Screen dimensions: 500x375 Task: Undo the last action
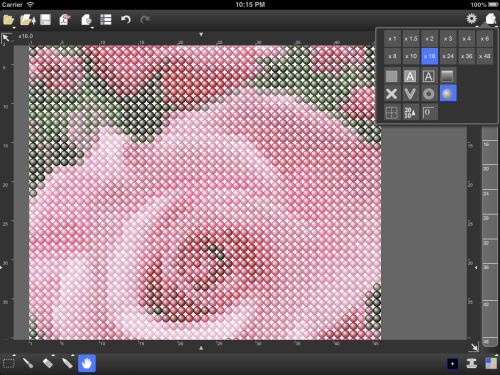coord(125,20)
